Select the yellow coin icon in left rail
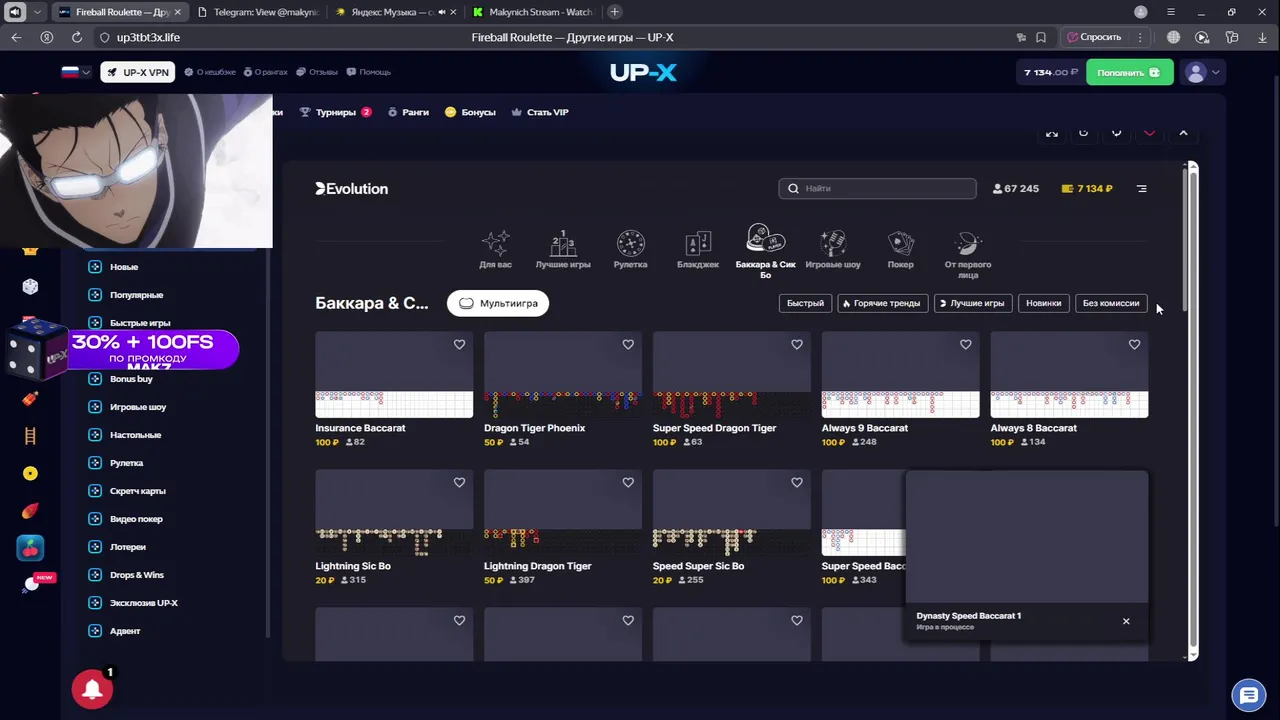Viewport: 1280px width, 720px height. point(30,473)
